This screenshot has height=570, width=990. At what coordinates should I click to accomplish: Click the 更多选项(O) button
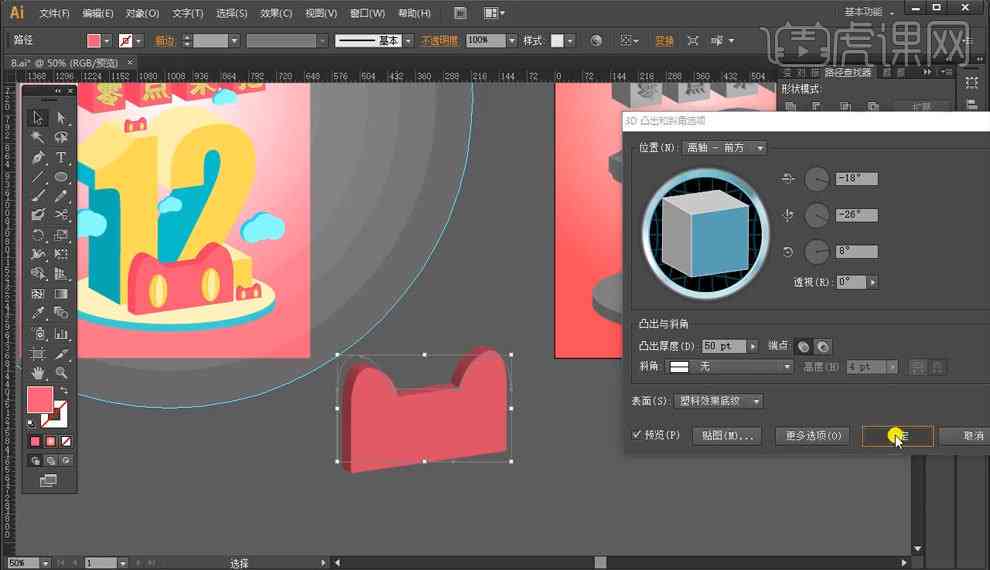point(813,436)
